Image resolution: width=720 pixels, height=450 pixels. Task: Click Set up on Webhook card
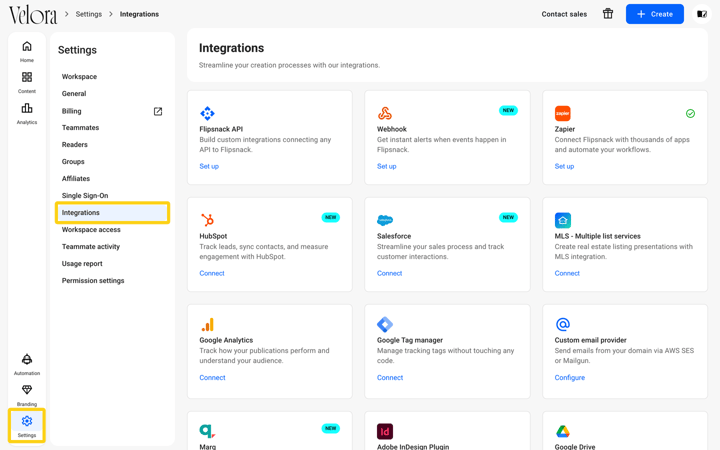[x=387, y=166]
